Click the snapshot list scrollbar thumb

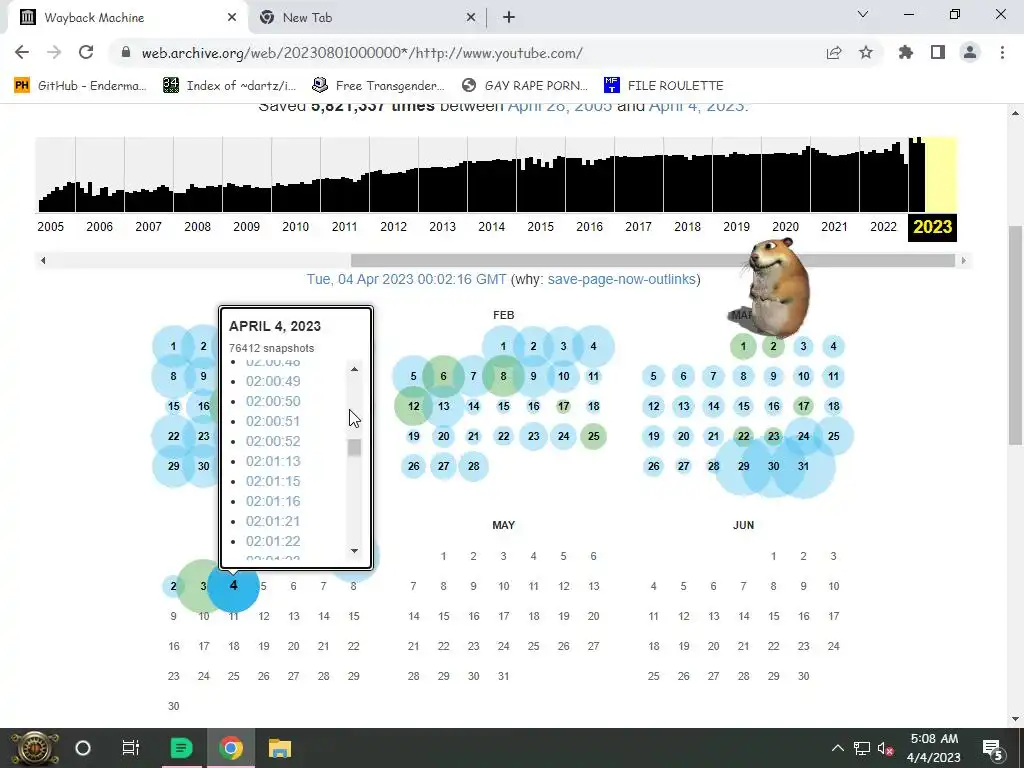pos(354,447)
